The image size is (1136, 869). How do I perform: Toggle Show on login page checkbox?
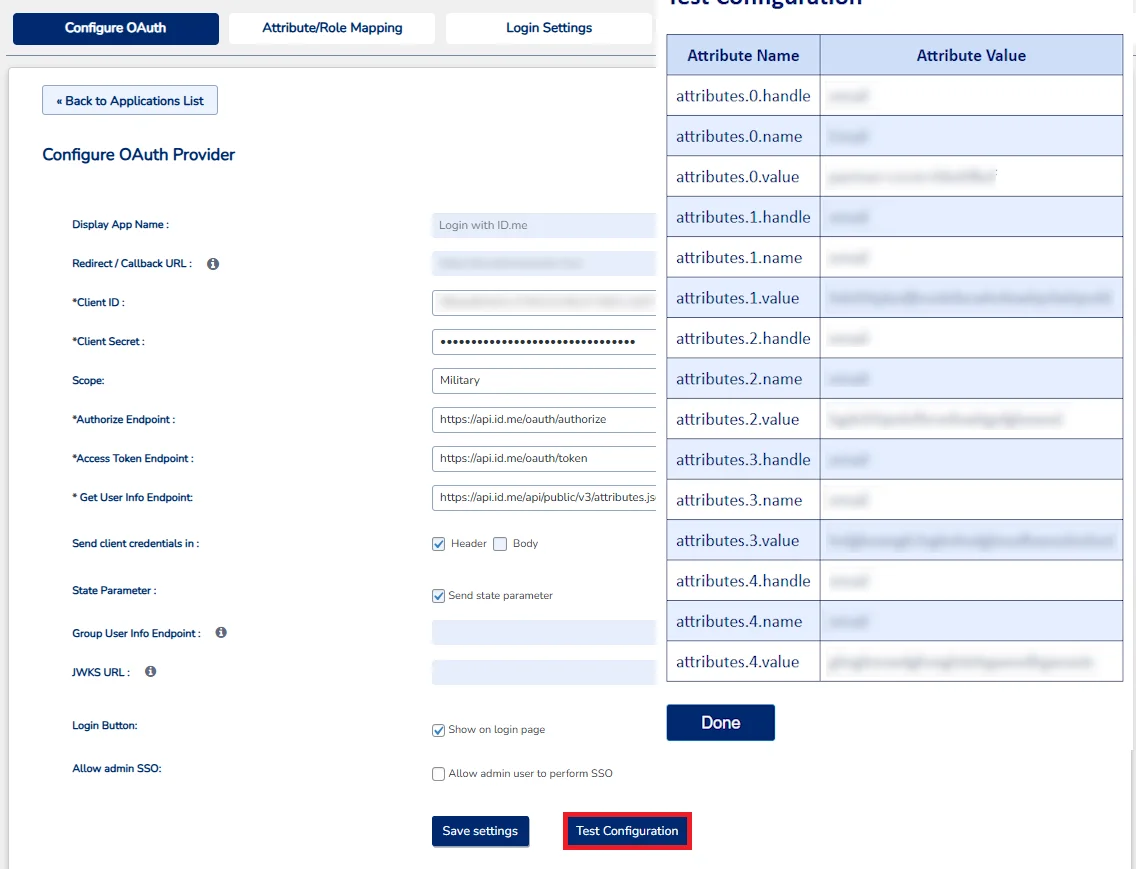pos(438,730)
